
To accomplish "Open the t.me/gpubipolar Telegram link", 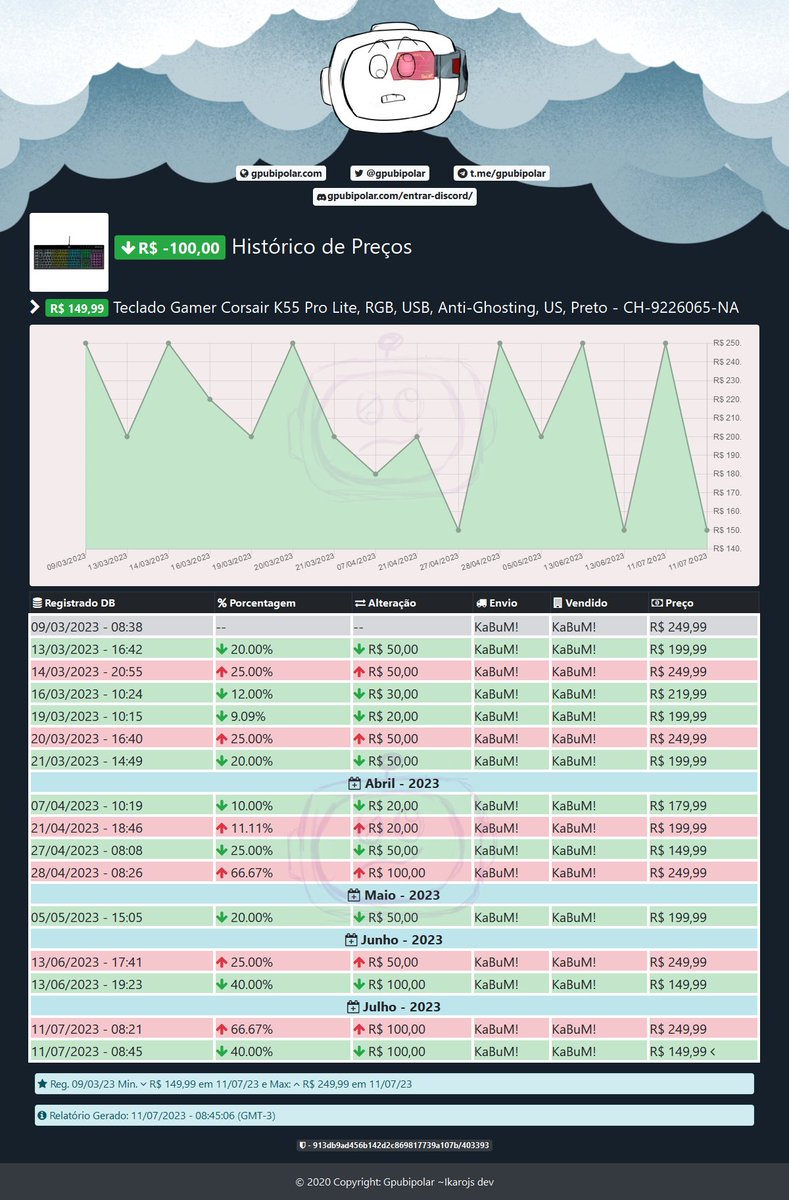I will click(x=501, y=173).
